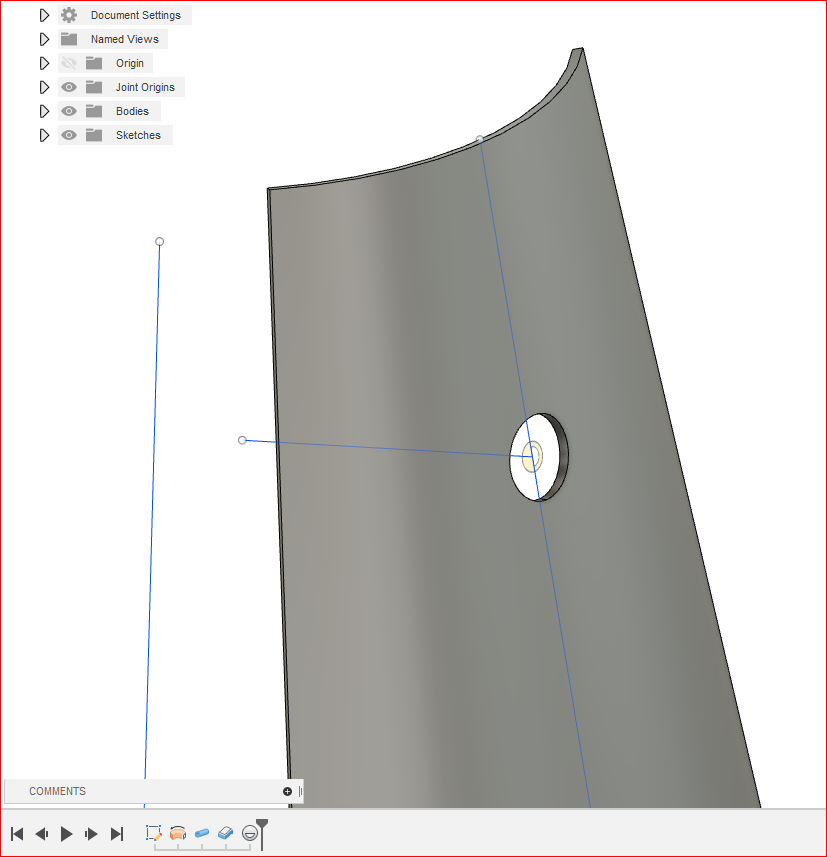Screen dimensions: 827x857
Task: Open the COMMENTS panel
Action: click(x=57, y=791)
